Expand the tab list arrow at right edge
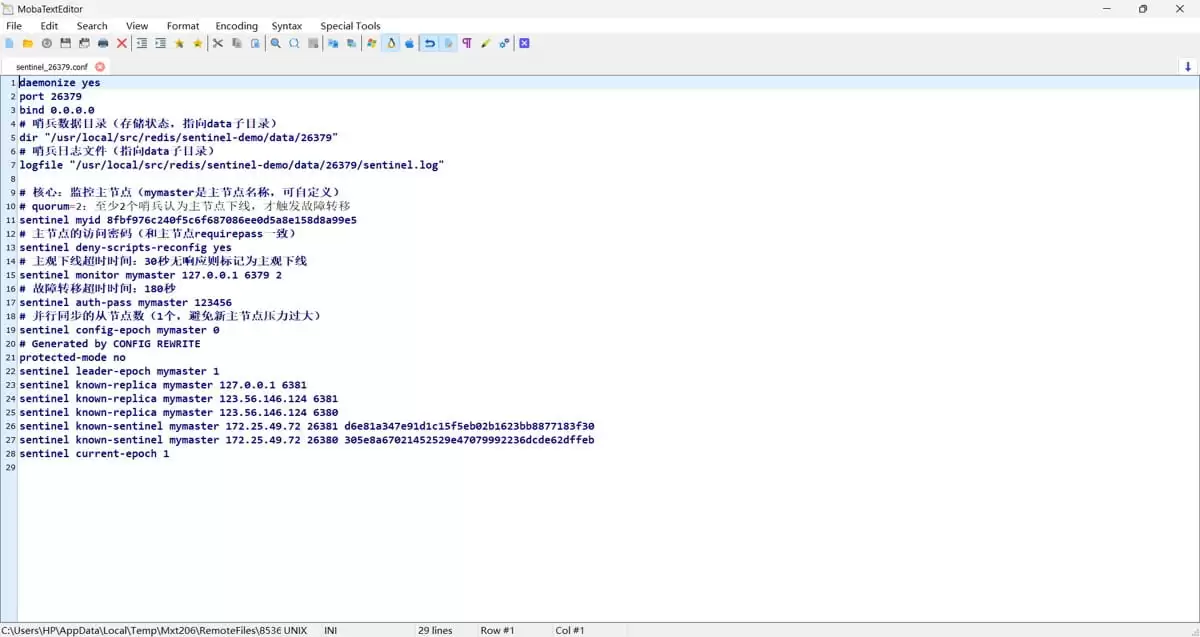This screenshot has width=1200, height=637. 1188,66
